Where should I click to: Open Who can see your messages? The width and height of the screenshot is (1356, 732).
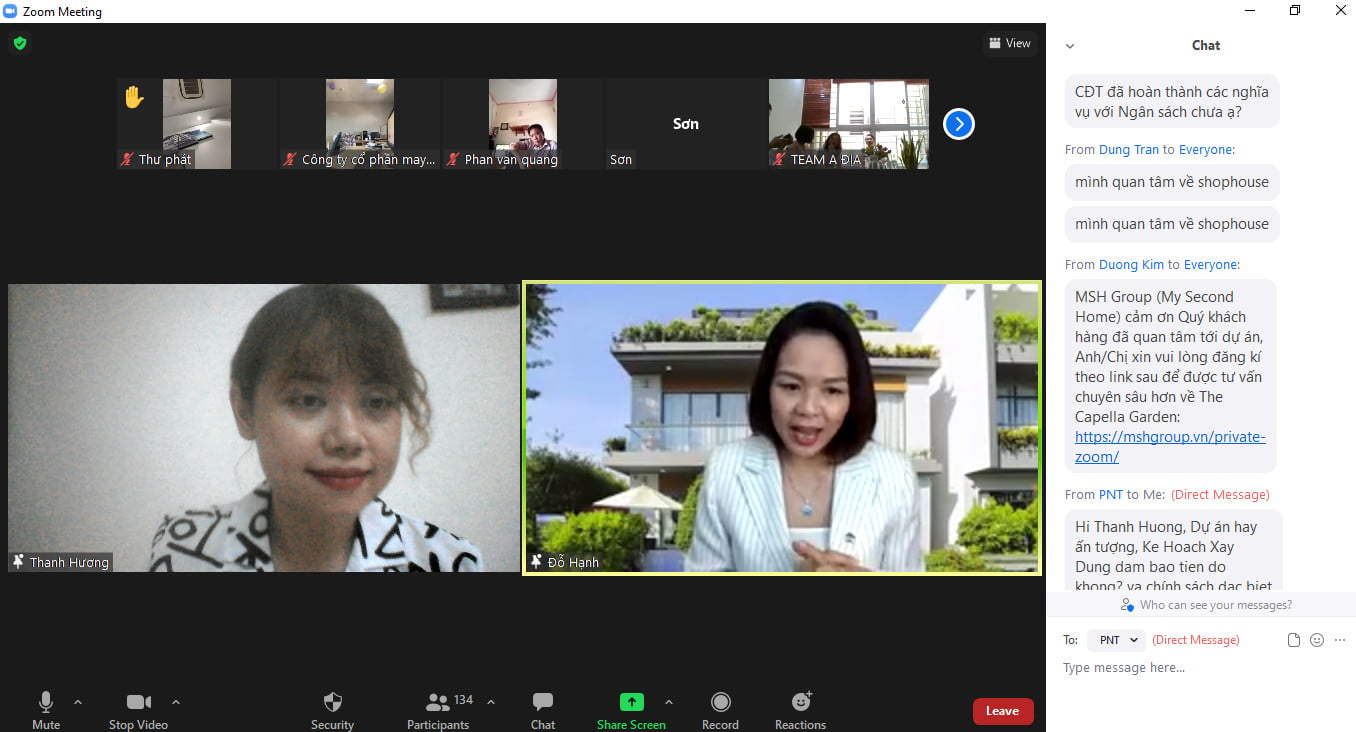point(1206,605)
